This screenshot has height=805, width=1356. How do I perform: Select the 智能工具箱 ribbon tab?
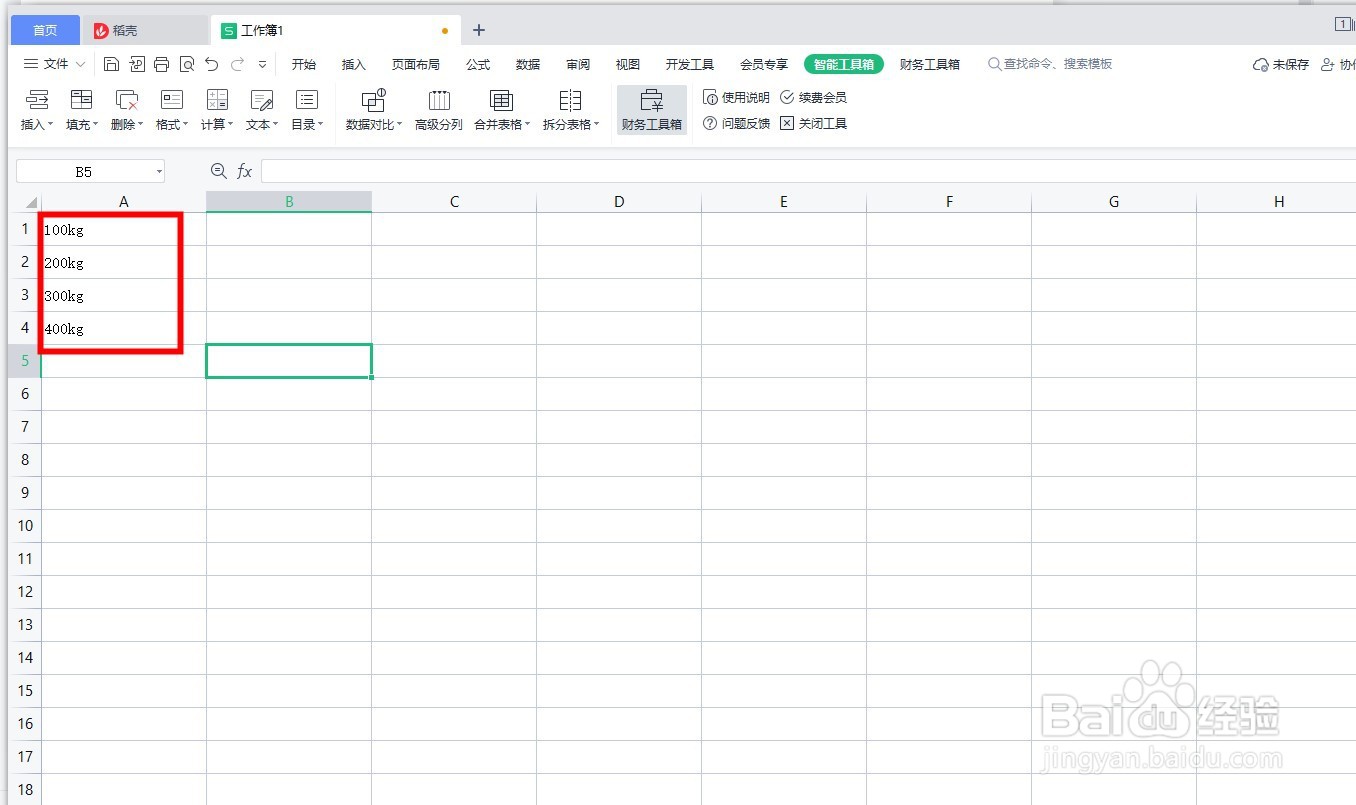pos(844,64)
